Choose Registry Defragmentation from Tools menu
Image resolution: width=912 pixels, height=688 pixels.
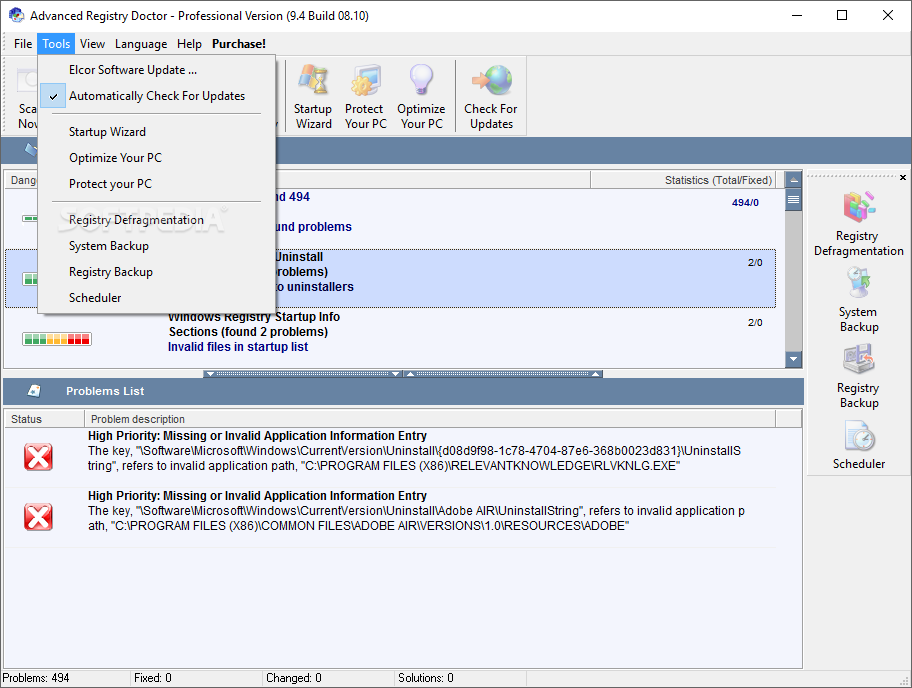click(x=156, y=220)
